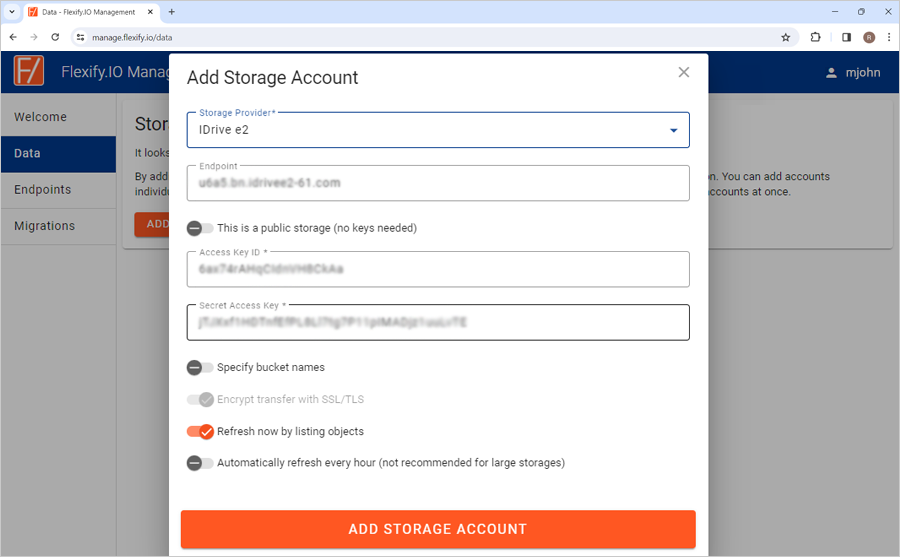
Task: Close the Add Storage Account dialog
Action: 683,72
